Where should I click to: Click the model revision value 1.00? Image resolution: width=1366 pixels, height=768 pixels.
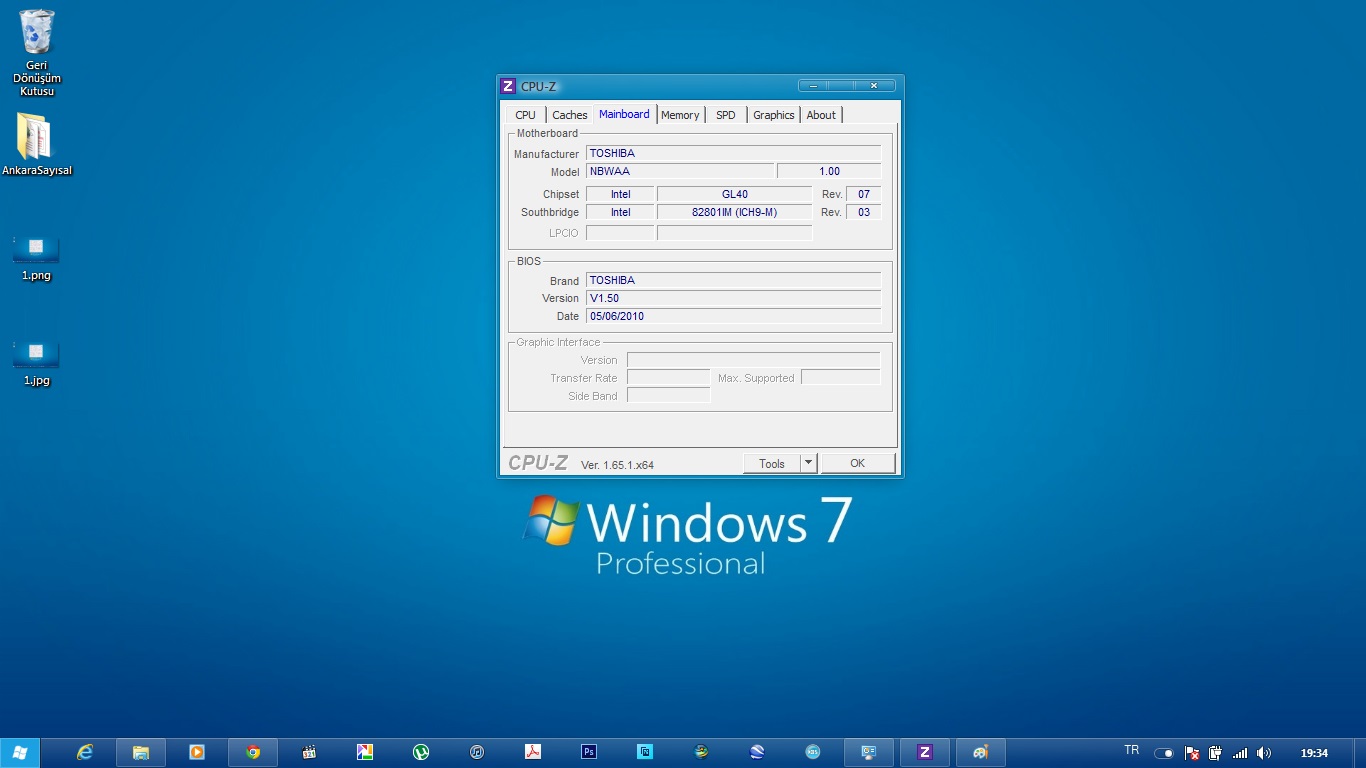[x=829, y=171]
